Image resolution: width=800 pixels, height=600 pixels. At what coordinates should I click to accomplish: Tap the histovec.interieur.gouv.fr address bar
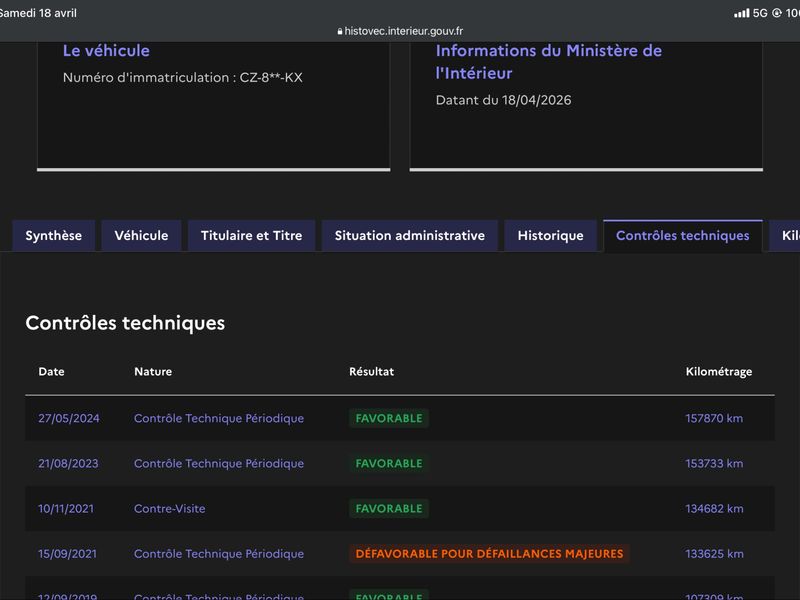[x=400, y=31]
